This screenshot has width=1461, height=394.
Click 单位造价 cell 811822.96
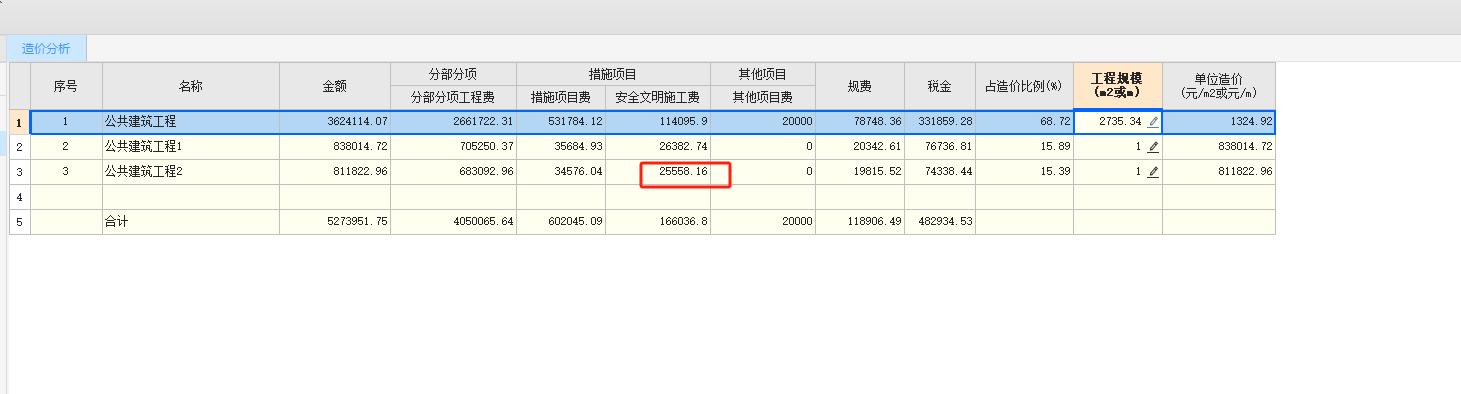(1219, 172)
